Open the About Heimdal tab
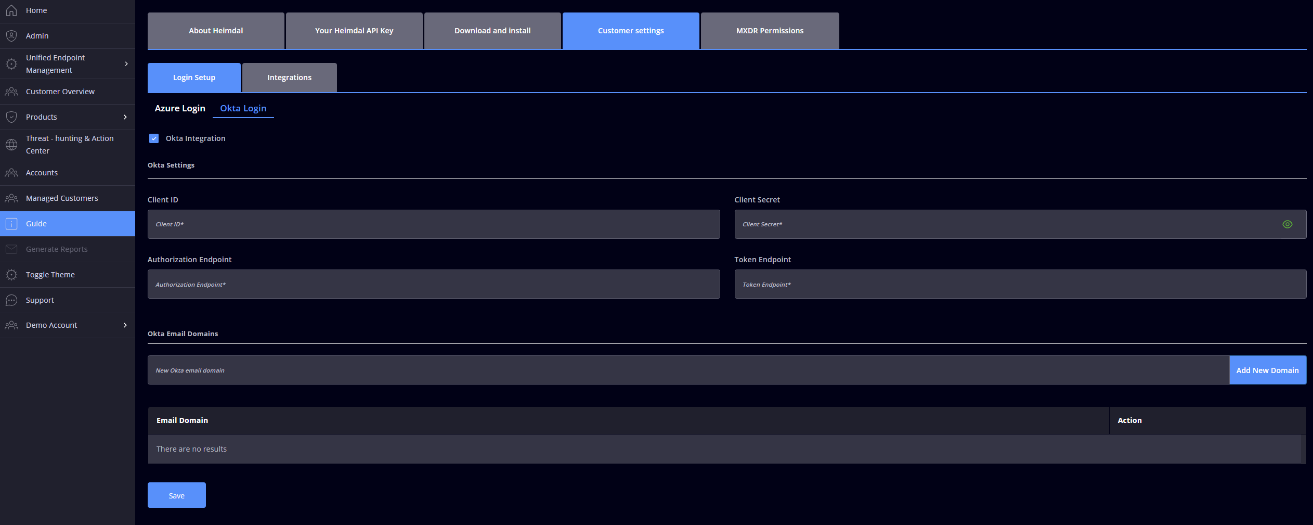The image size is (1313, 525). 216,31
